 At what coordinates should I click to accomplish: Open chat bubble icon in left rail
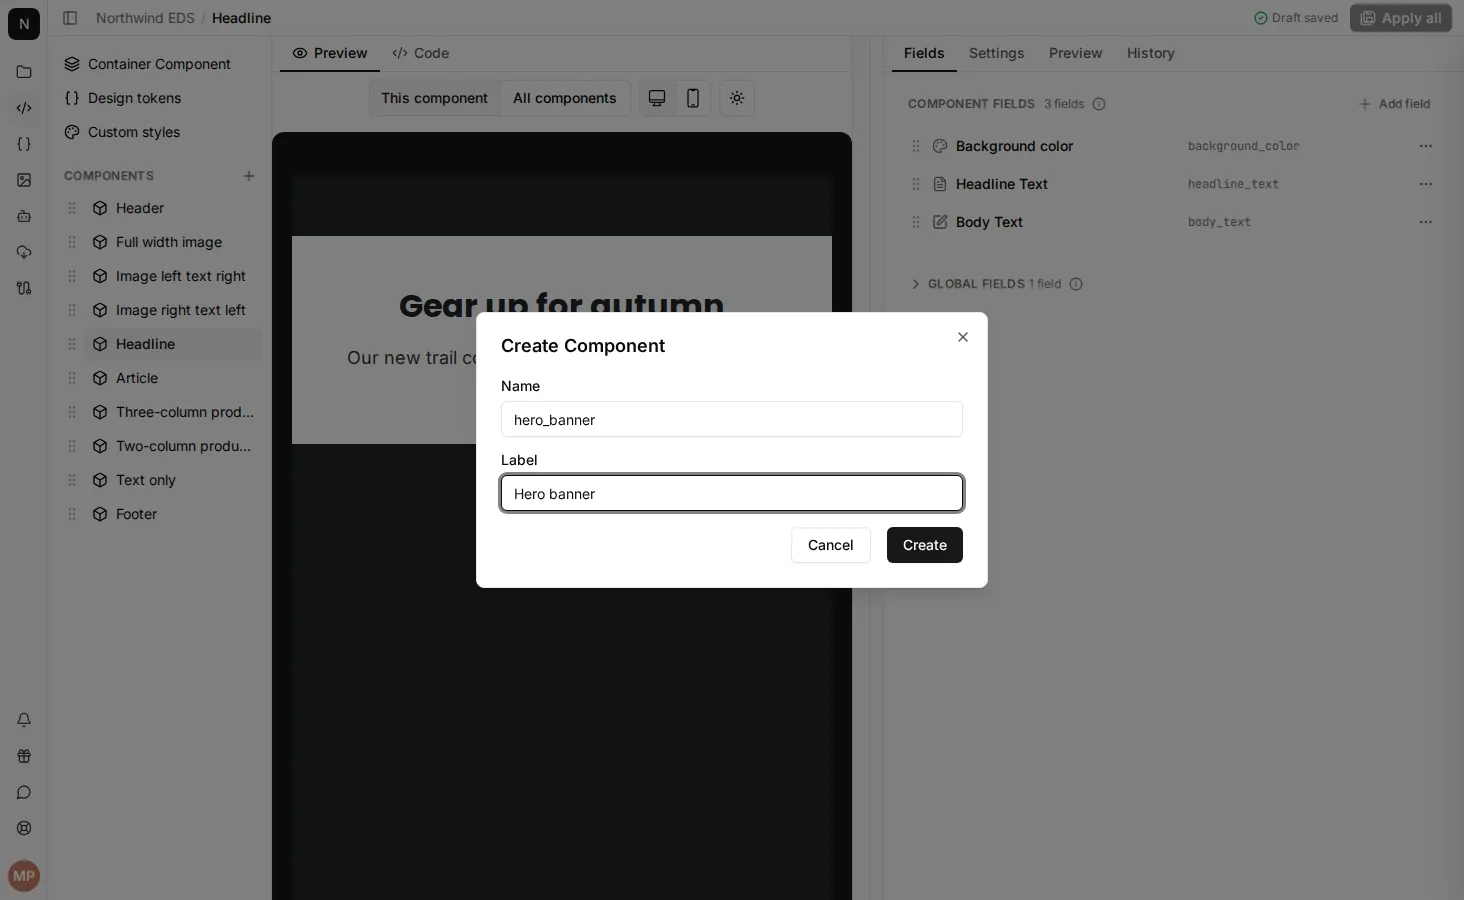[24, 792]
